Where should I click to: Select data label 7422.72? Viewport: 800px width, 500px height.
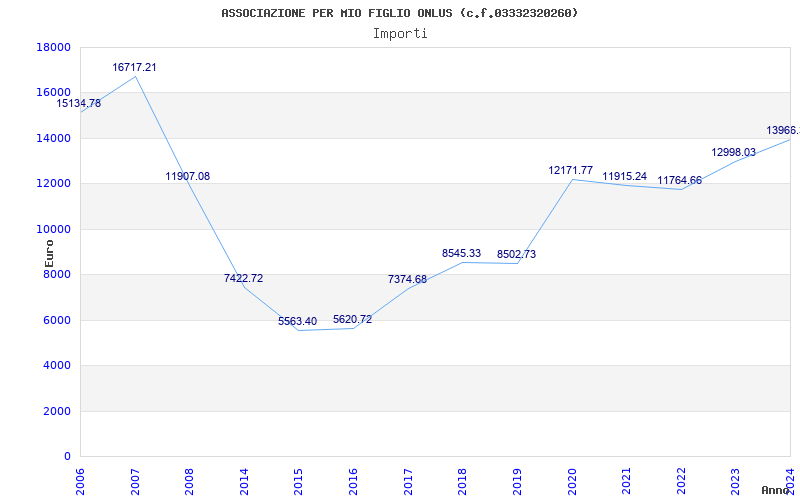tap(243, 279)
